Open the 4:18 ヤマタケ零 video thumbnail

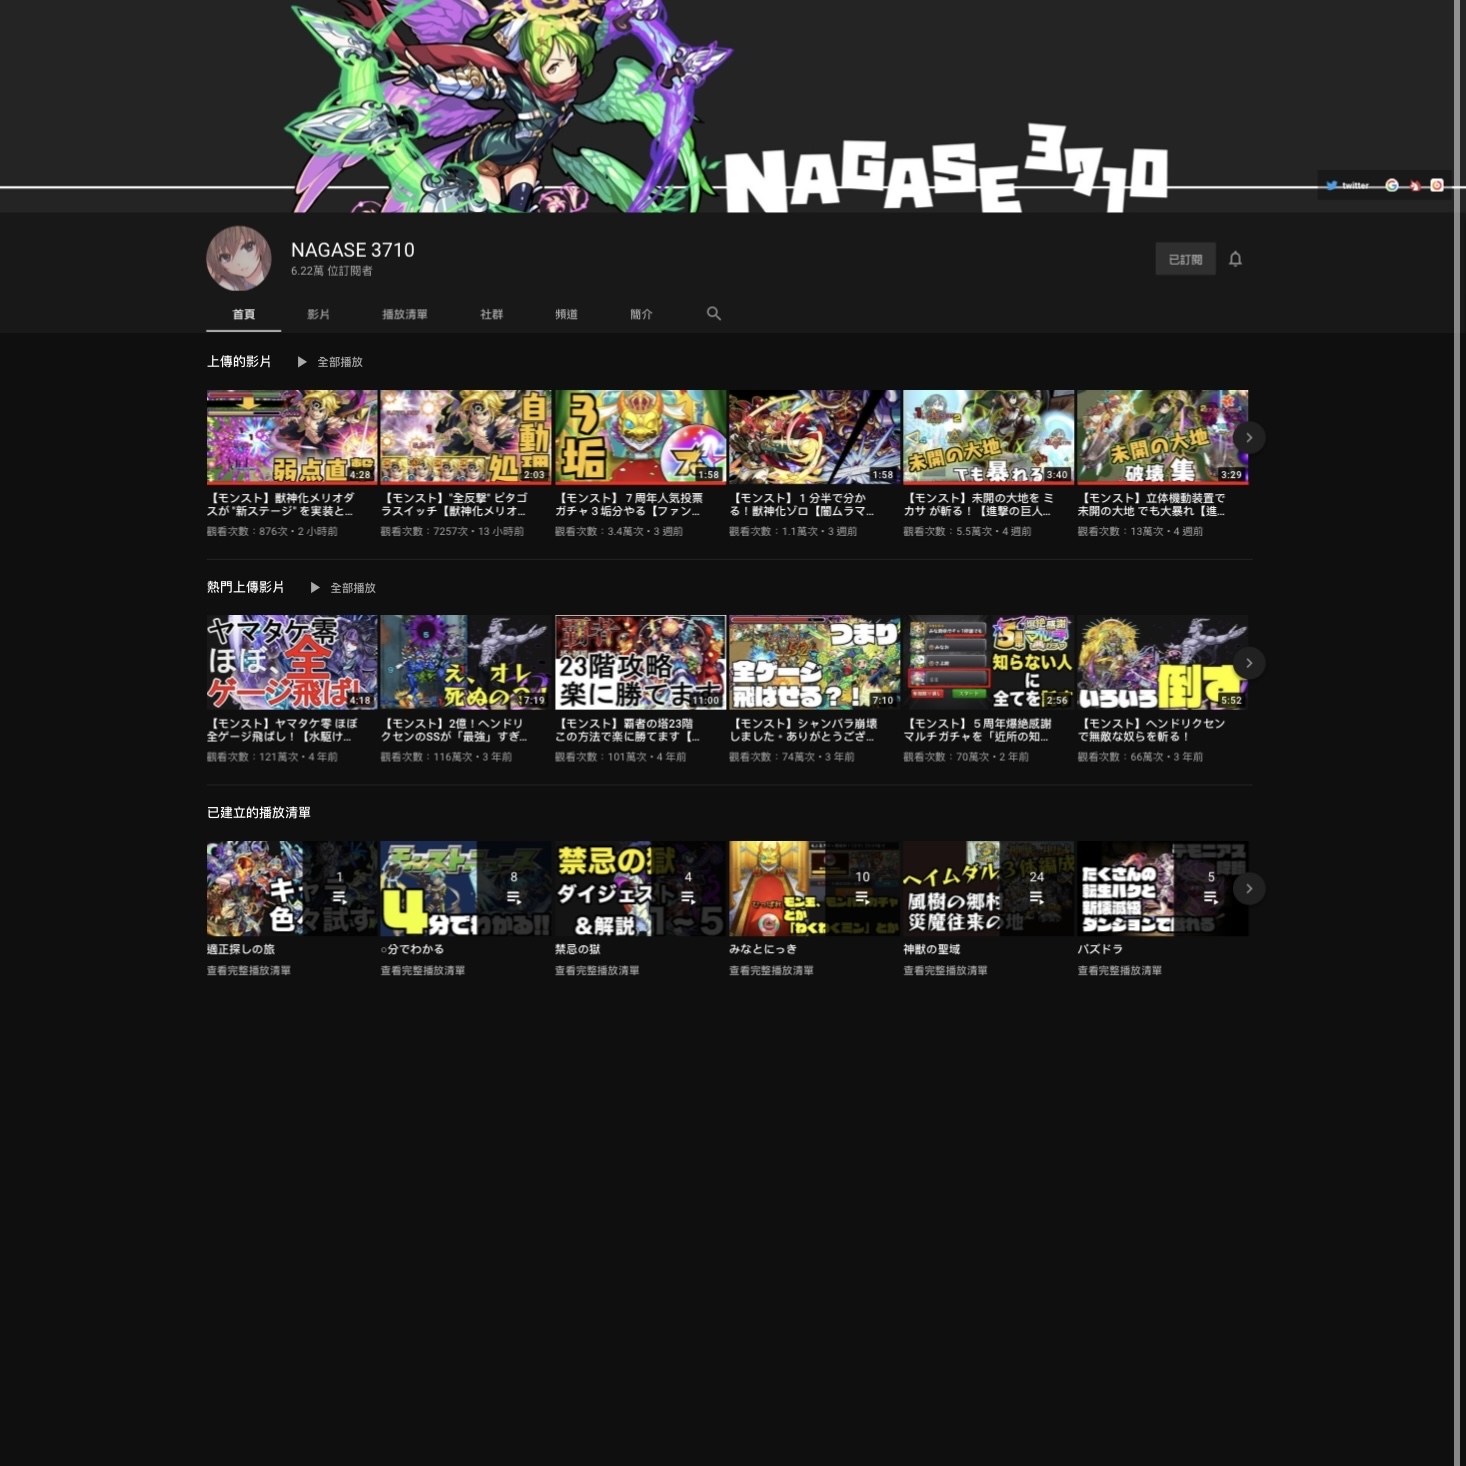292,663
